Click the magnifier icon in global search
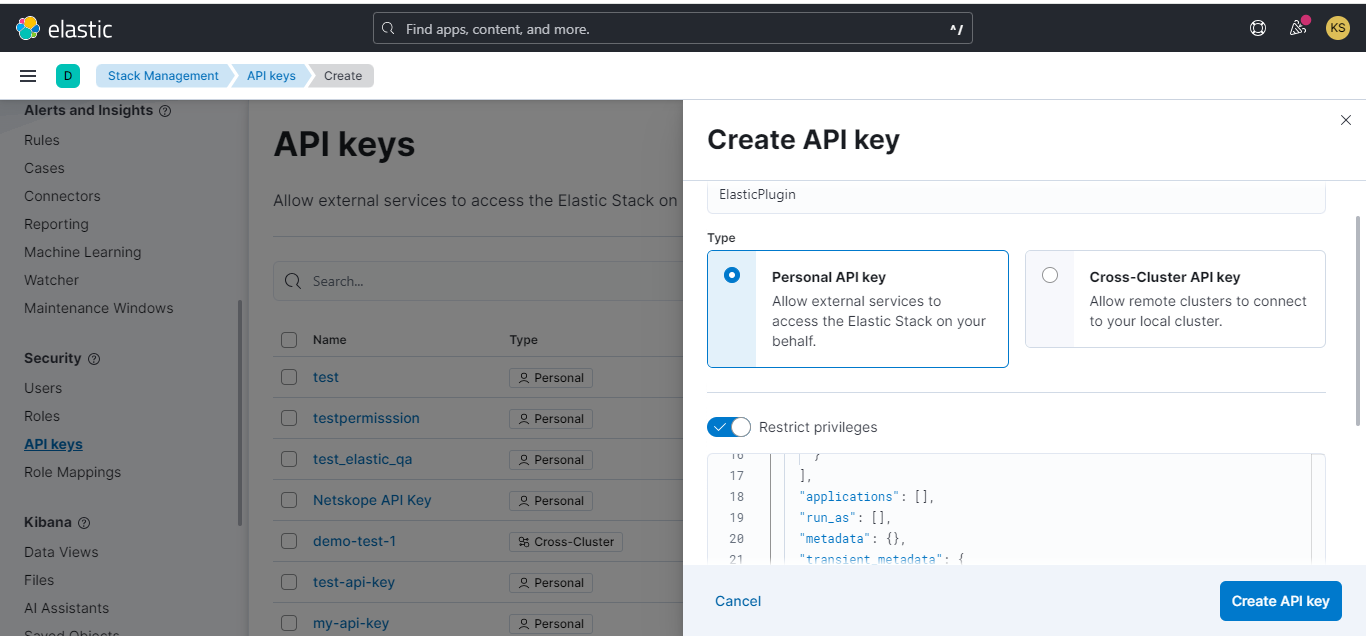The height and width of the screenshot is (636, 1366). (388, 29)
